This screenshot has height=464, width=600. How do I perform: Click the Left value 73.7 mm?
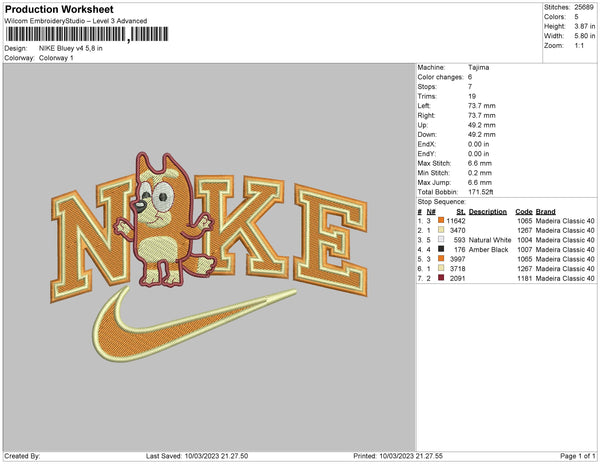(x=481, y=106)
